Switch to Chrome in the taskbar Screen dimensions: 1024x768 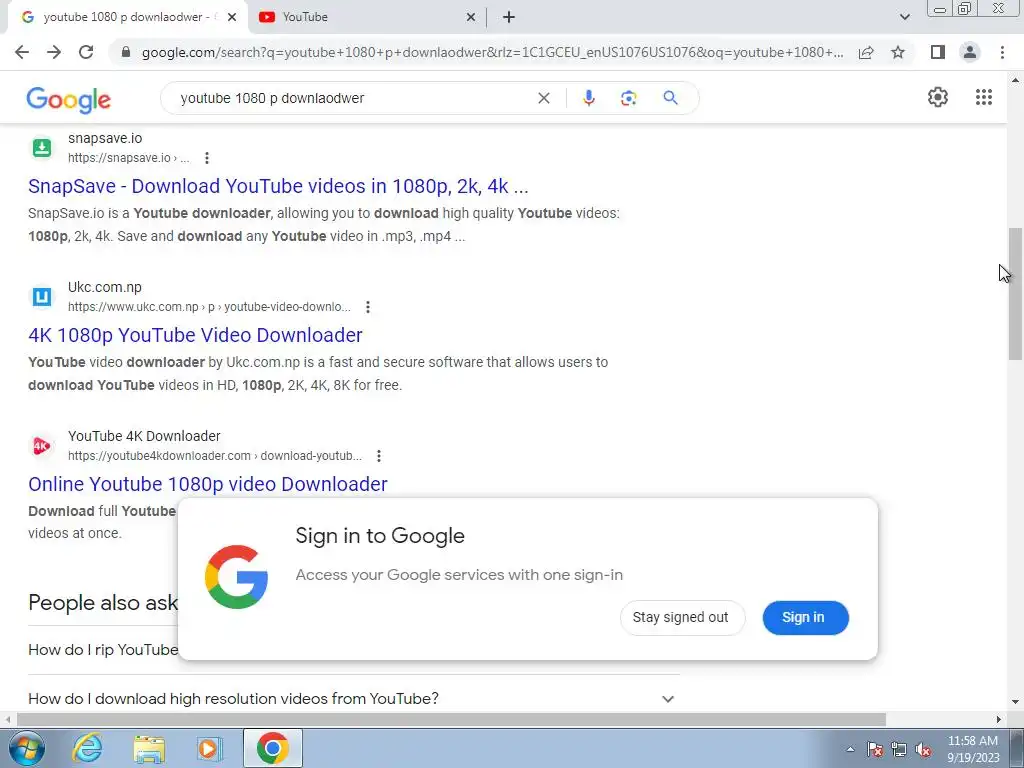272,748
